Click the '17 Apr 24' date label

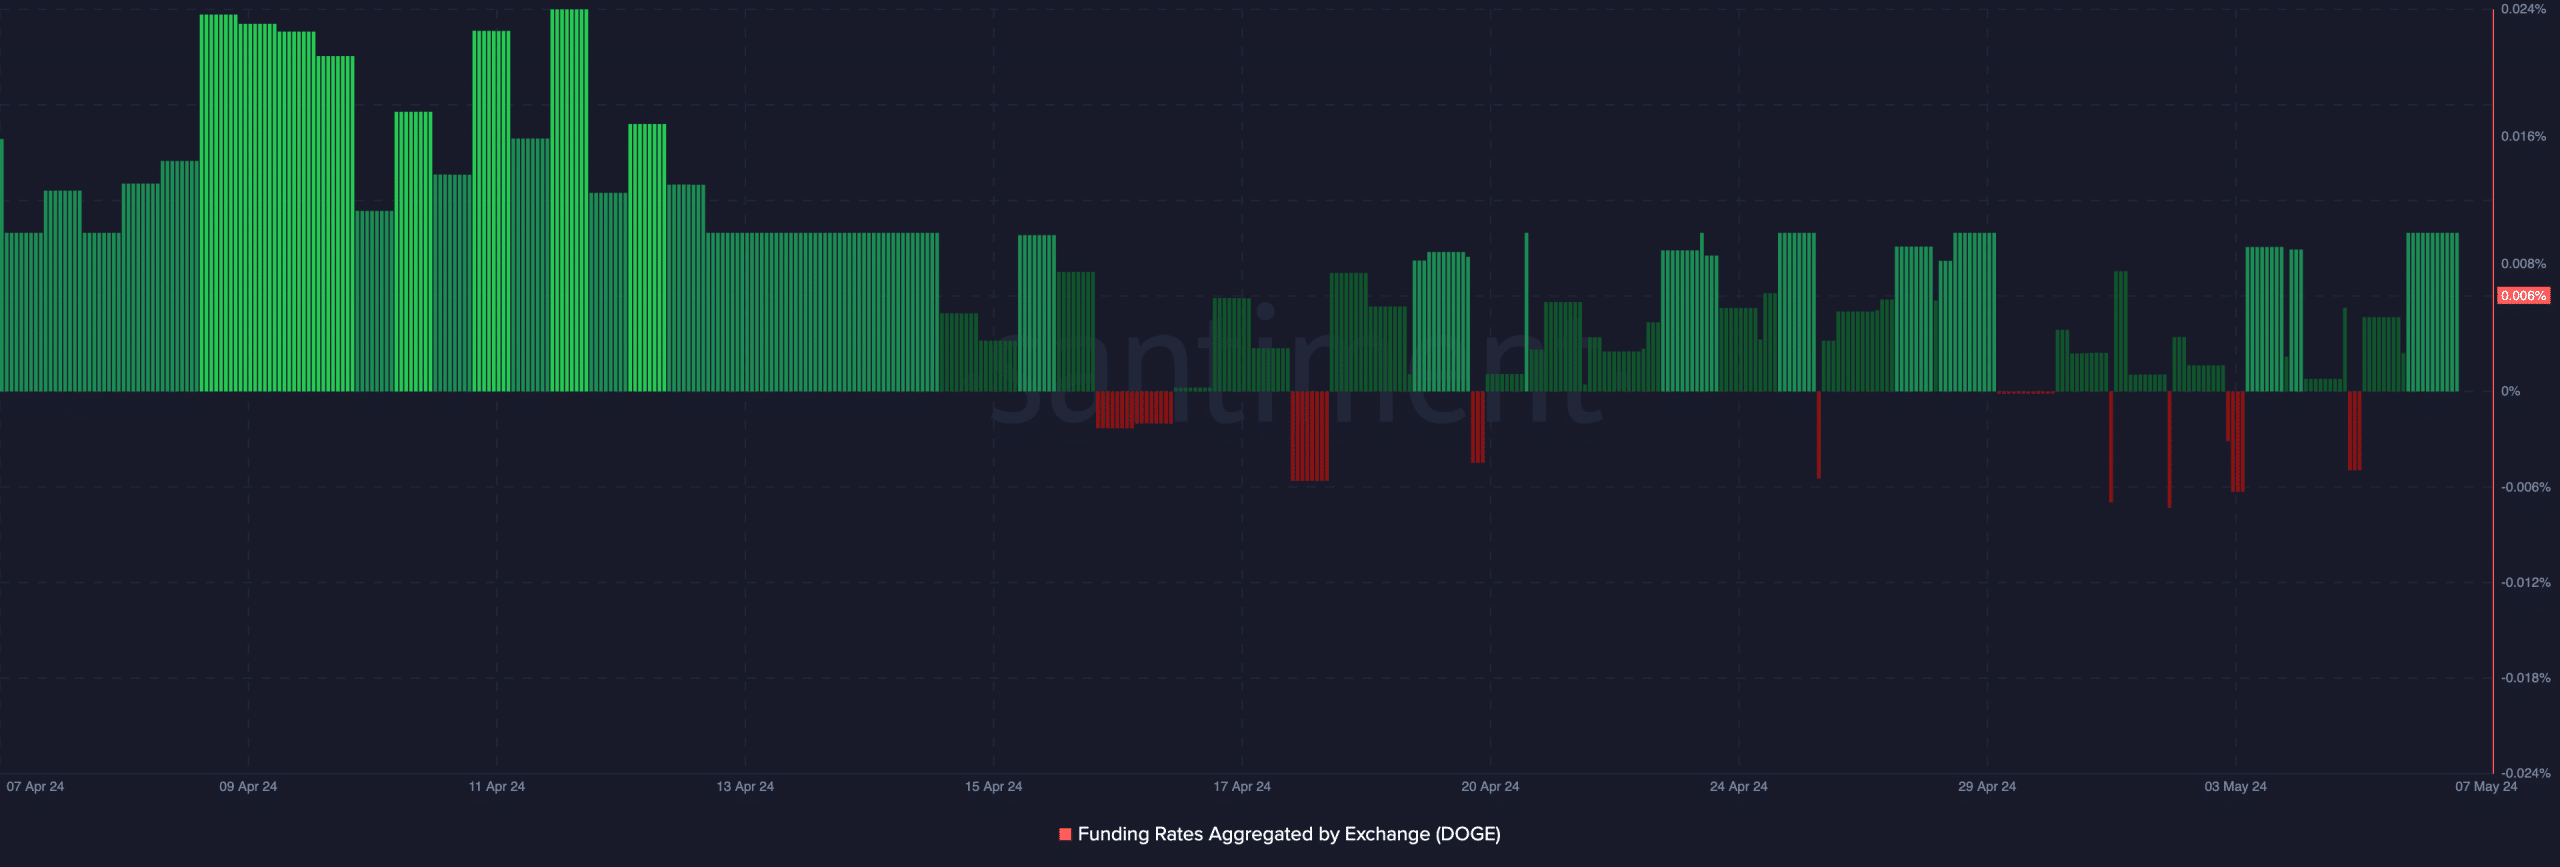point(1242,787)
